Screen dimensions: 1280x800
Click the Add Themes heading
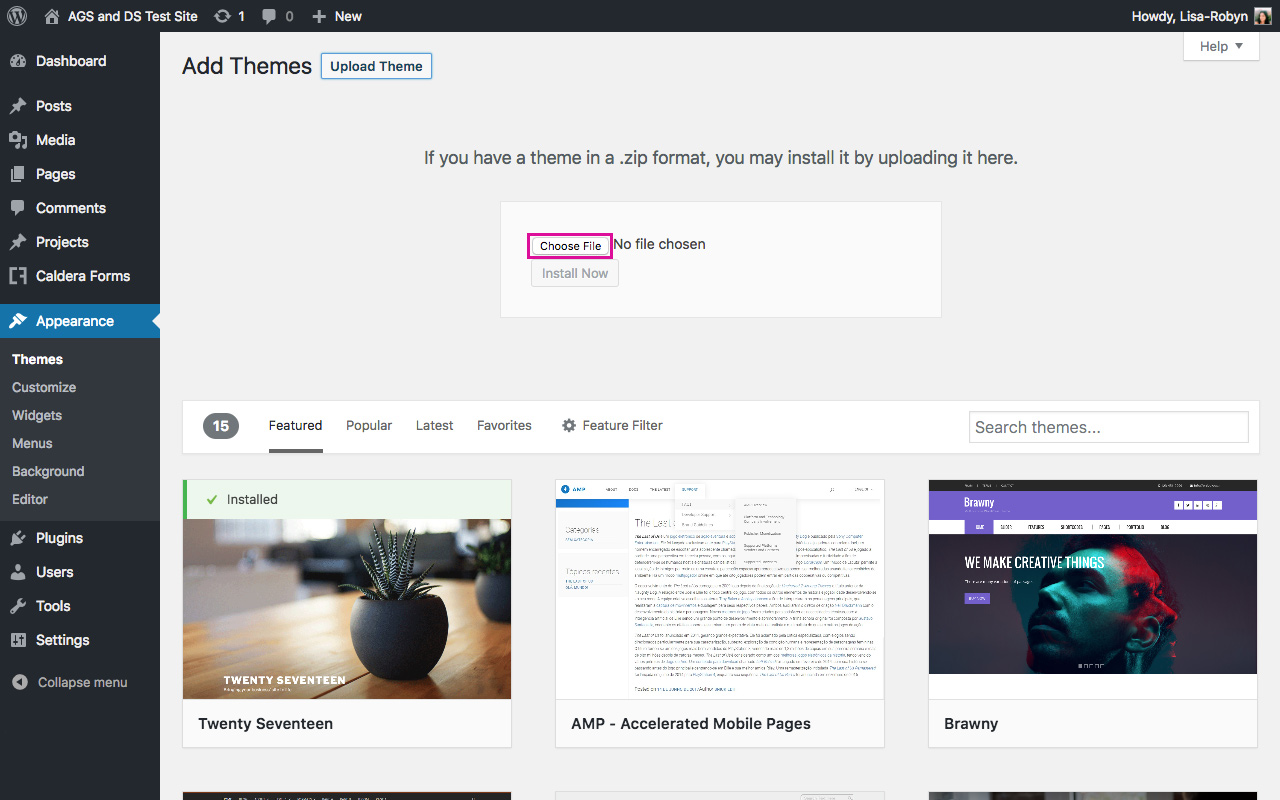[247, 66]
